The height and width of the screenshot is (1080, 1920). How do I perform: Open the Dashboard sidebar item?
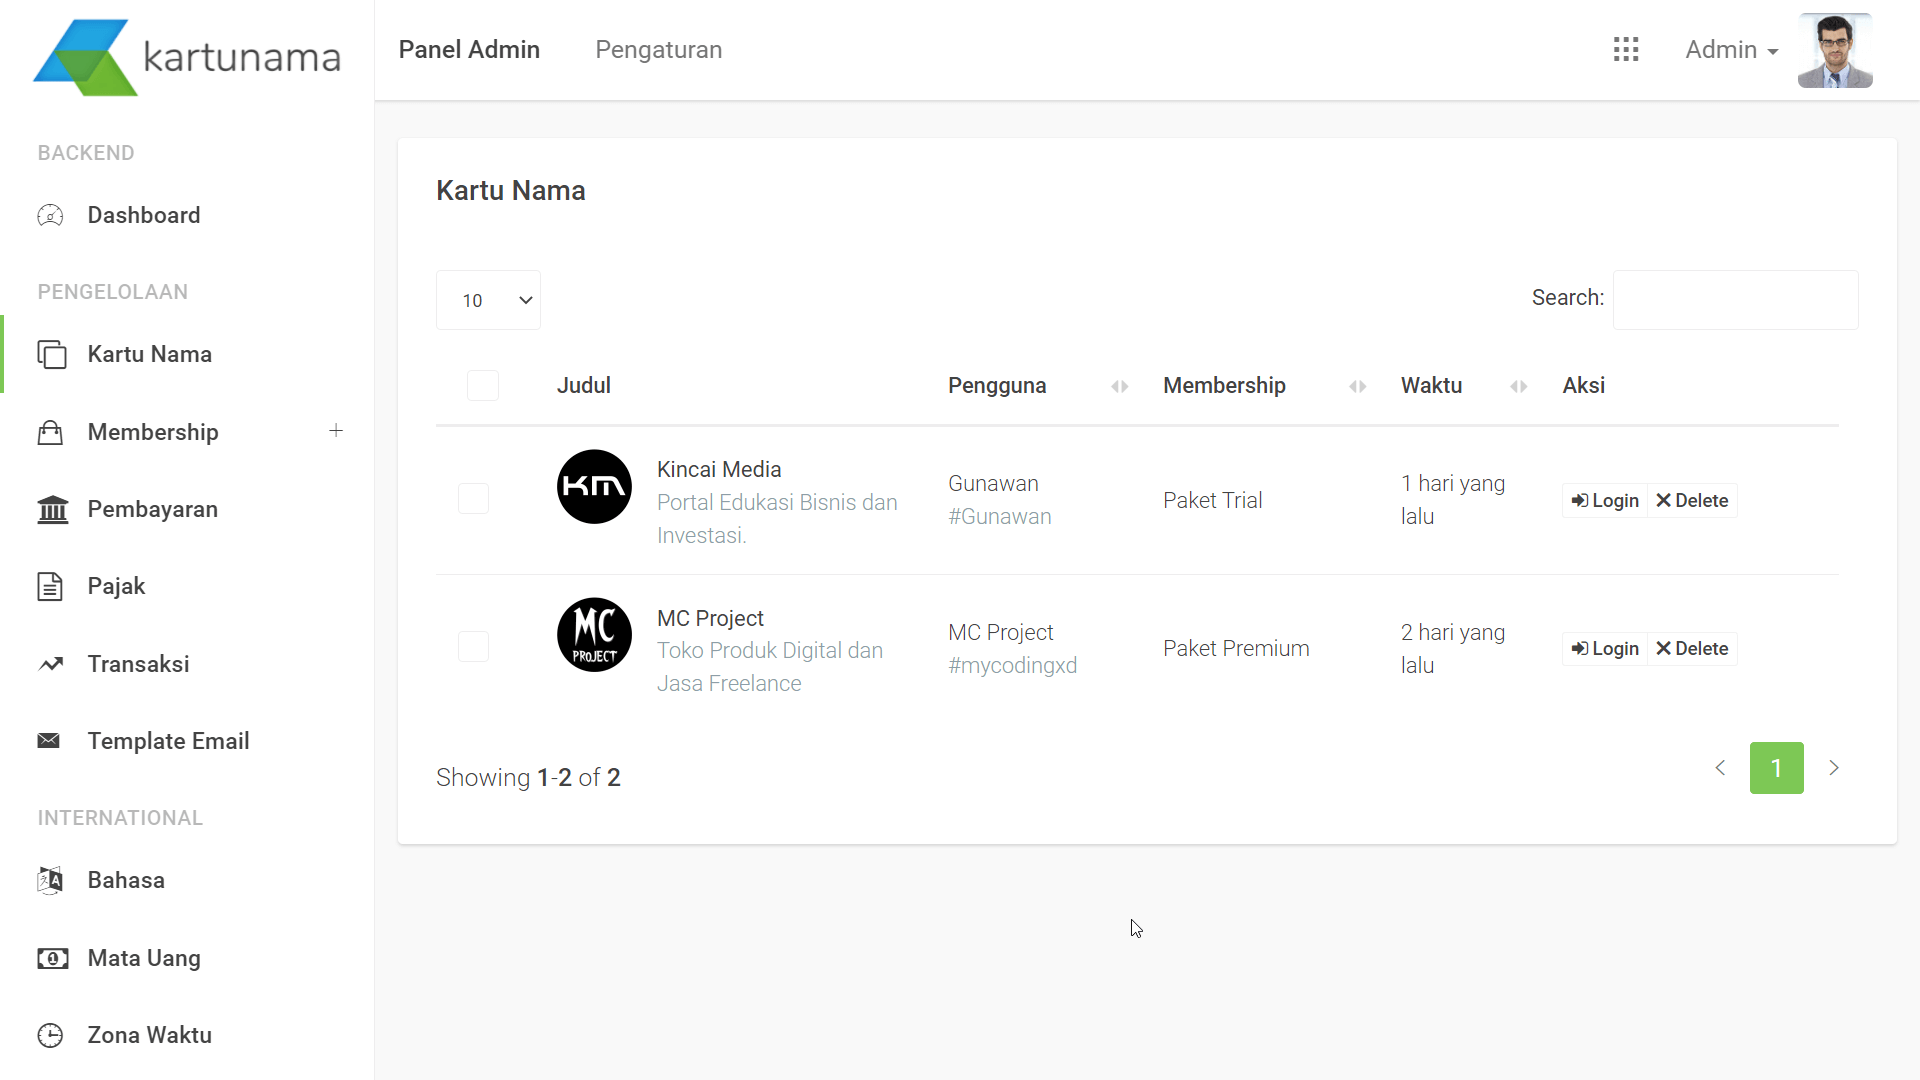click(x=143, y=215)
